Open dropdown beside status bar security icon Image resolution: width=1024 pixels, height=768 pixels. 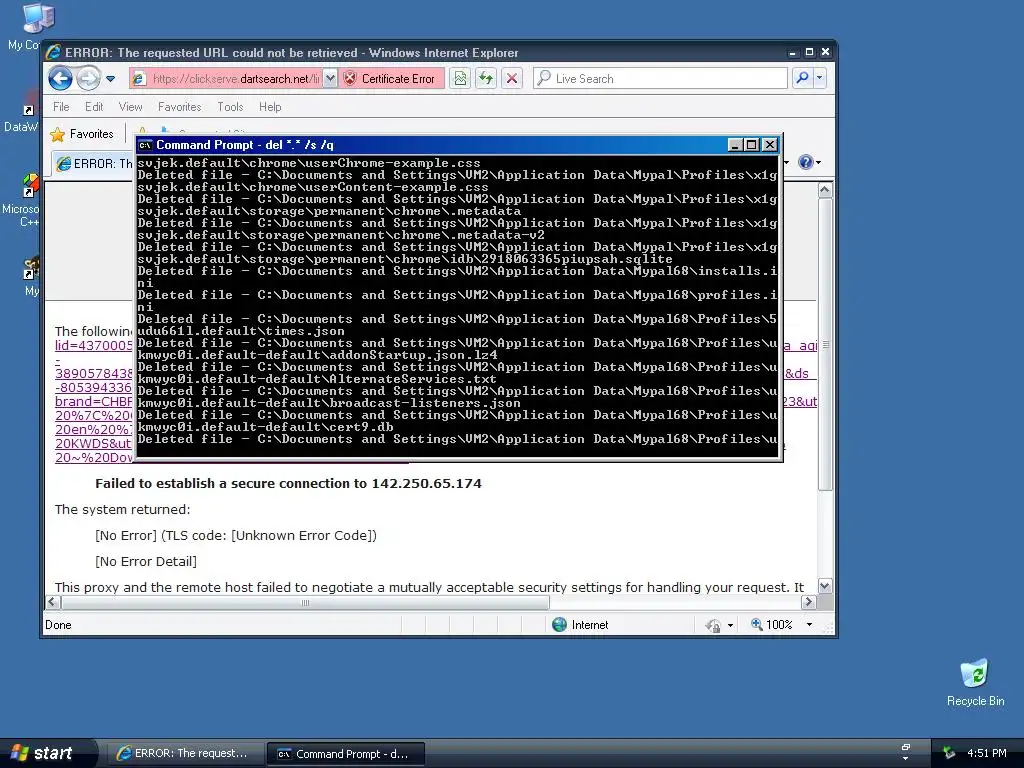point(730,626)
